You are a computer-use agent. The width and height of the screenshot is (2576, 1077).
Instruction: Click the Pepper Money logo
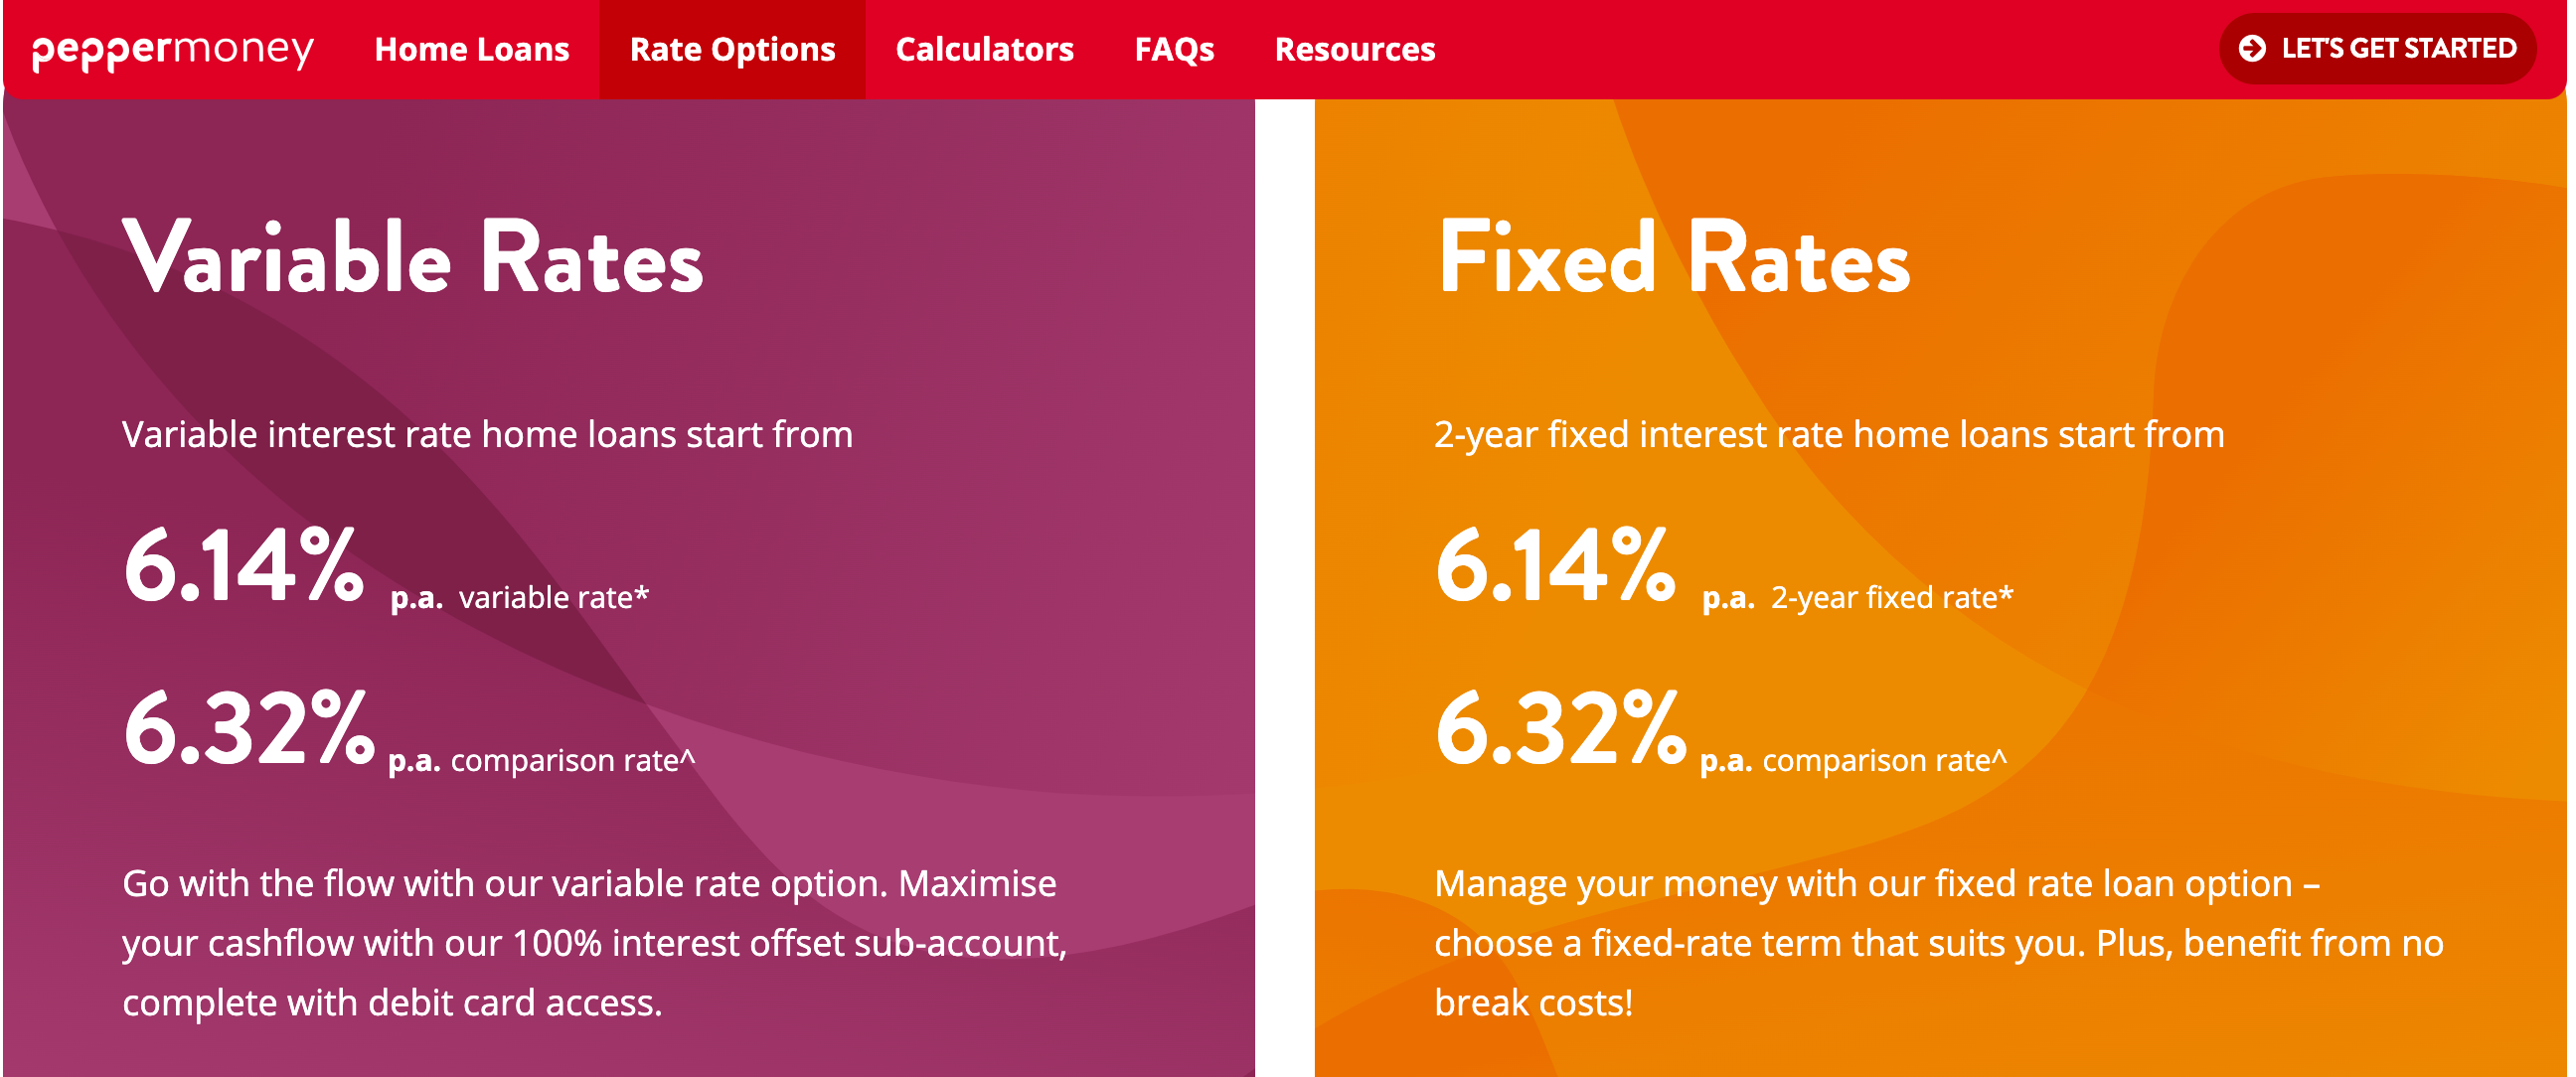[173, 50]
